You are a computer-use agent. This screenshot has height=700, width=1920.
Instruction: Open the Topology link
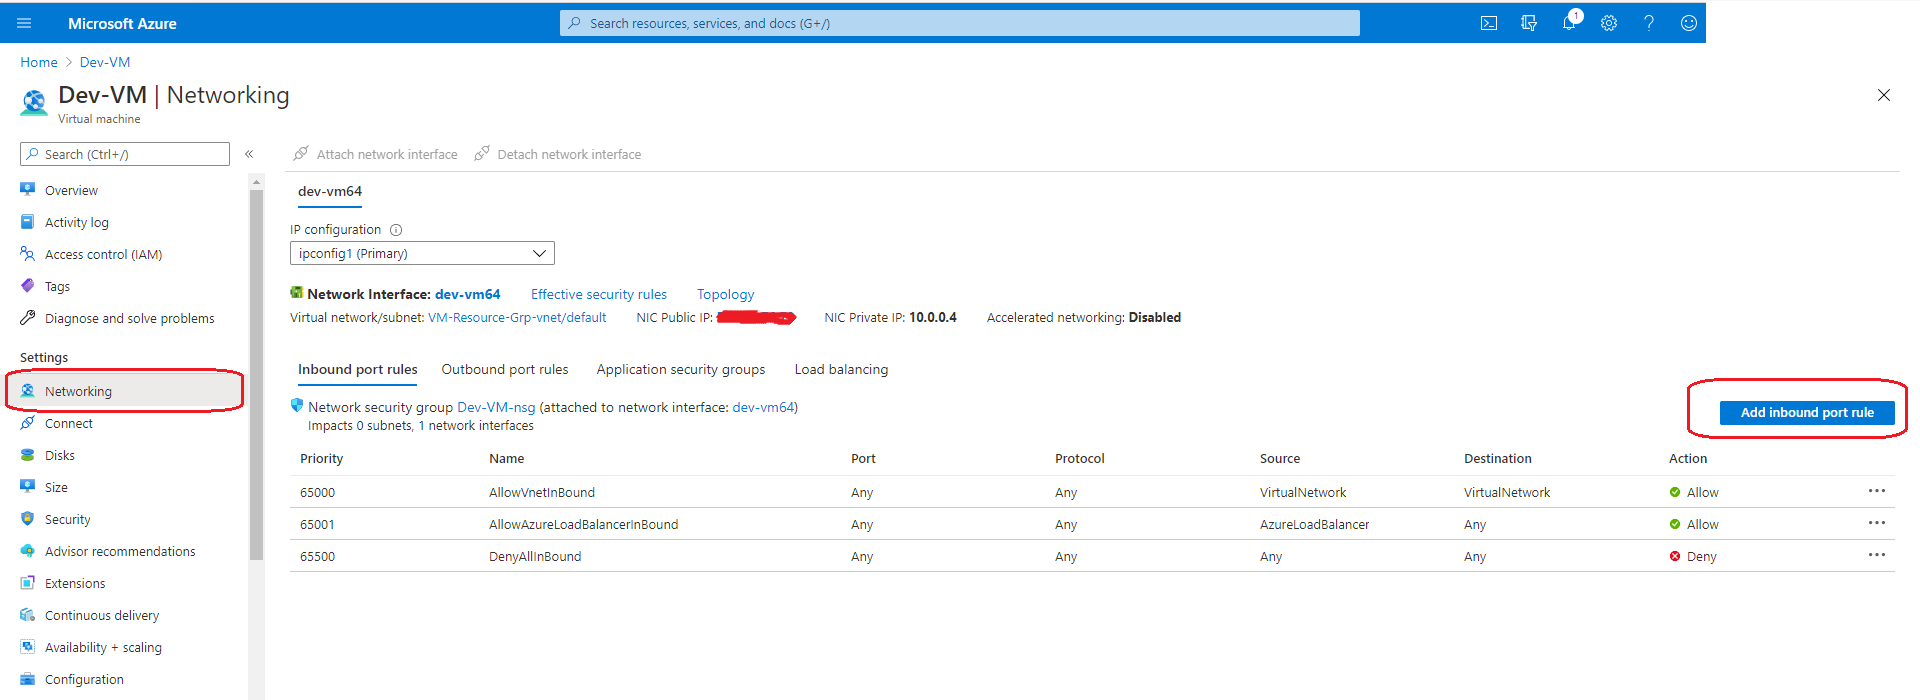tap(726, 294)
